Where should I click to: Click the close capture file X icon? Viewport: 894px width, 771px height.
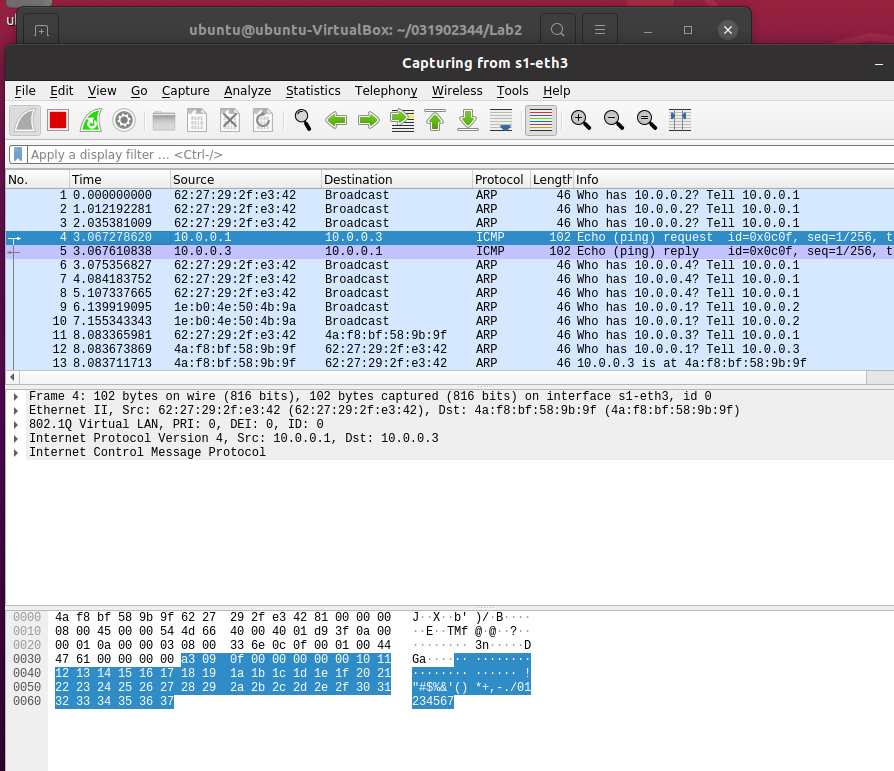[230, 120]
